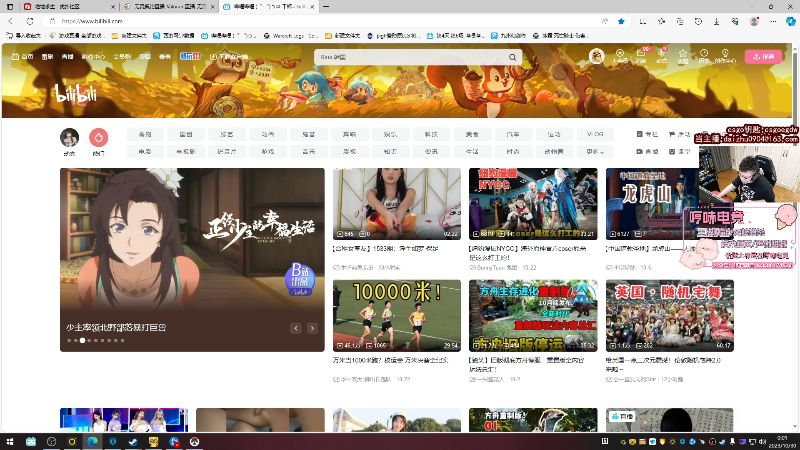800x450 pixels.
Task: Select the 国创 category button
Action: tap(186, 134)
